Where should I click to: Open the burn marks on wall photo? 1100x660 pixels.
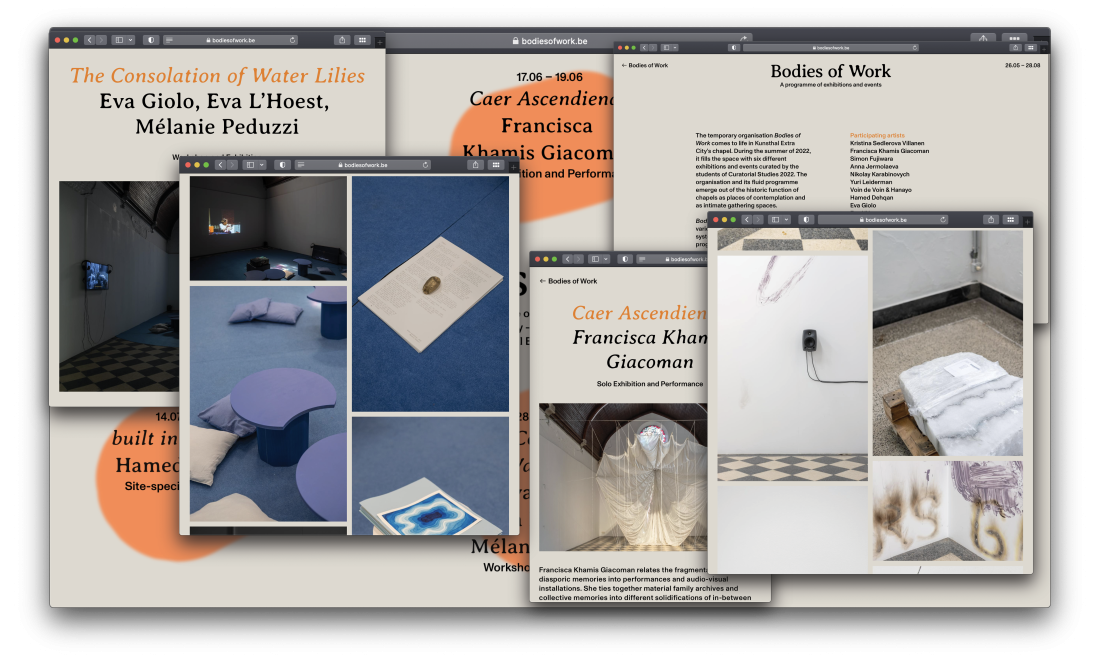click(948, 511)
